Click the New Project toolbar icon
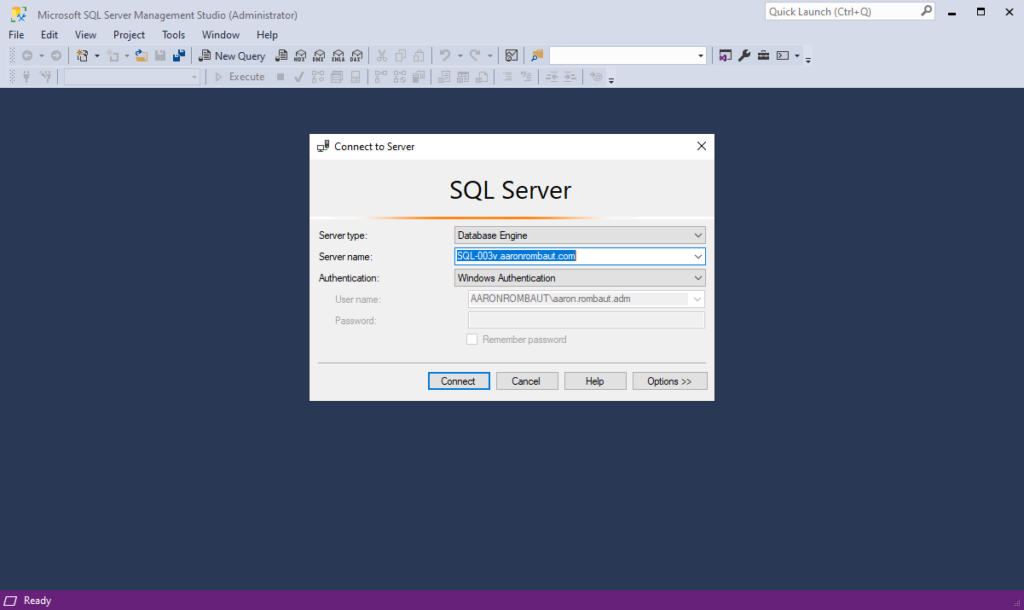 point(83,56)
